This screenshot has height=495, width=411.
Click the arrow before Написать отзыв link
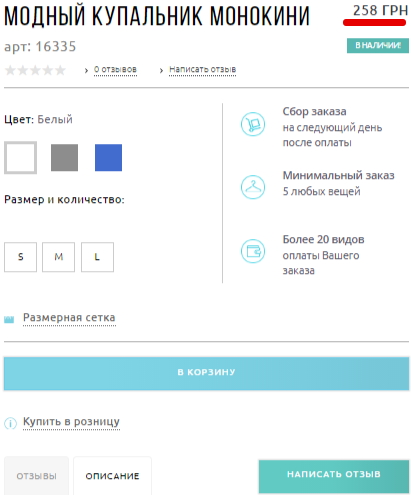pyautogui.click(x=161, y=70)
